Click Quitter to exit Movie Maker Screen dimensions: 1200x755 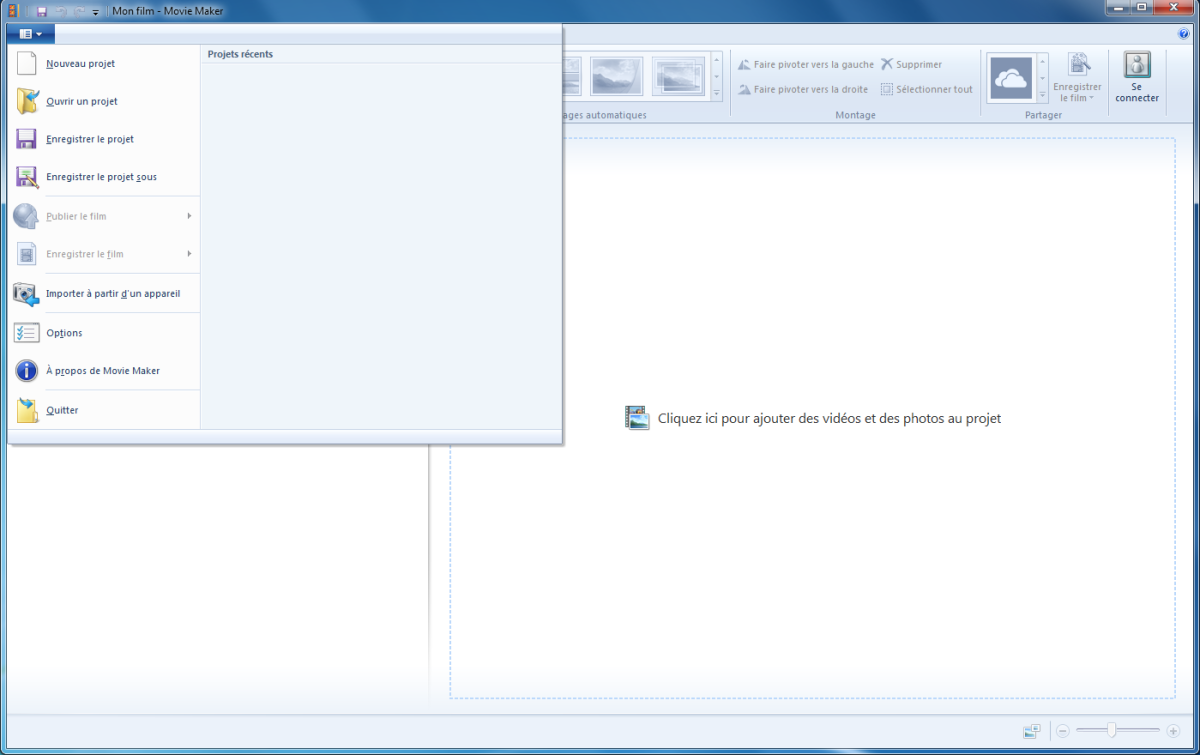[x=104, y=410]
